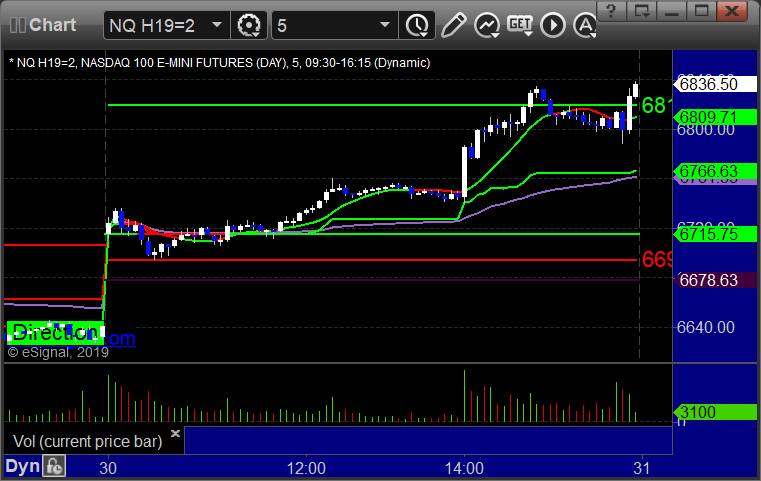761x481 pixels.
Task: Click the 31 date axis label
Action: click(x=642, y=468)
